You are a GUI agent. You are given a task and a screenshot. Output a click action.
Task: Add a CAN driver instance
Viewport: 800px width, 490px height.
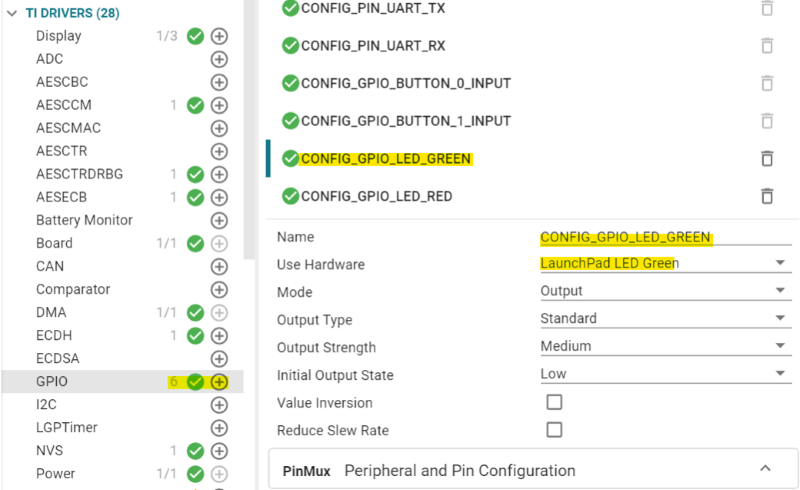click(219, 267)
